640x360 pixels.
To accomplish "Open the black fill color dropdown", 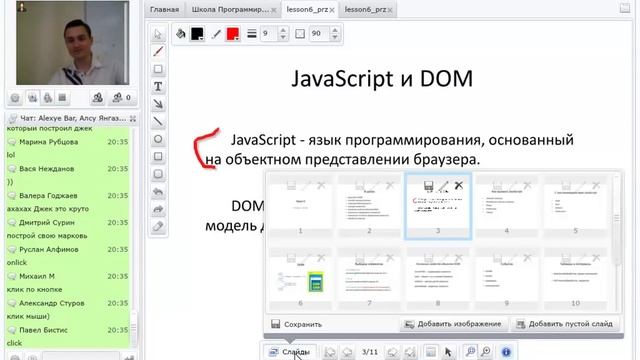I will coord(198,33).
